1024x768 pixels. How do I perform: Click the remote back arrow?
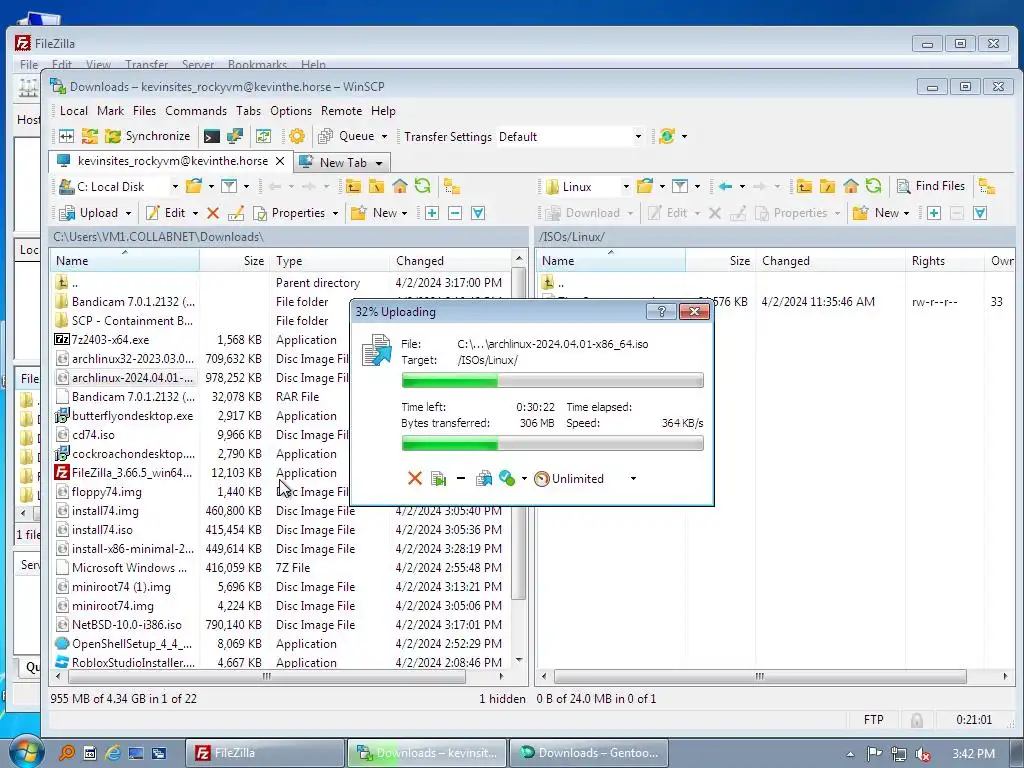click(725, 187)
